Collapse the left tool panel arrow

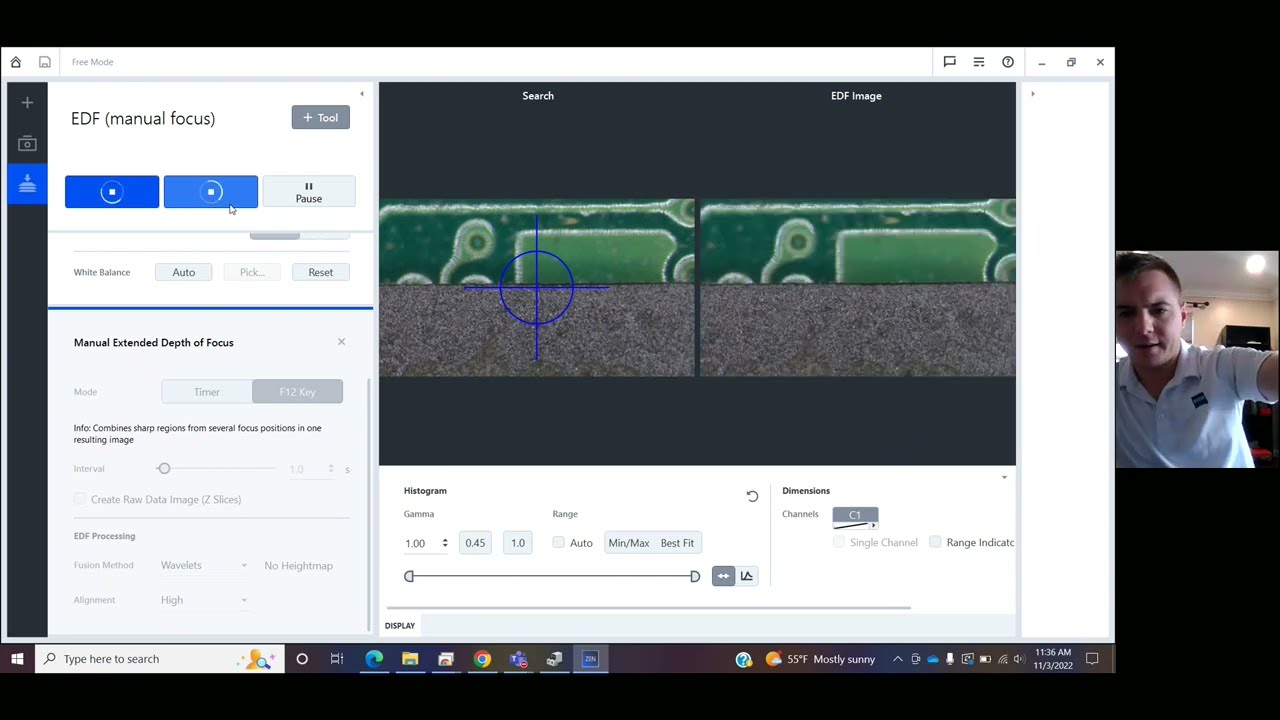362,94
